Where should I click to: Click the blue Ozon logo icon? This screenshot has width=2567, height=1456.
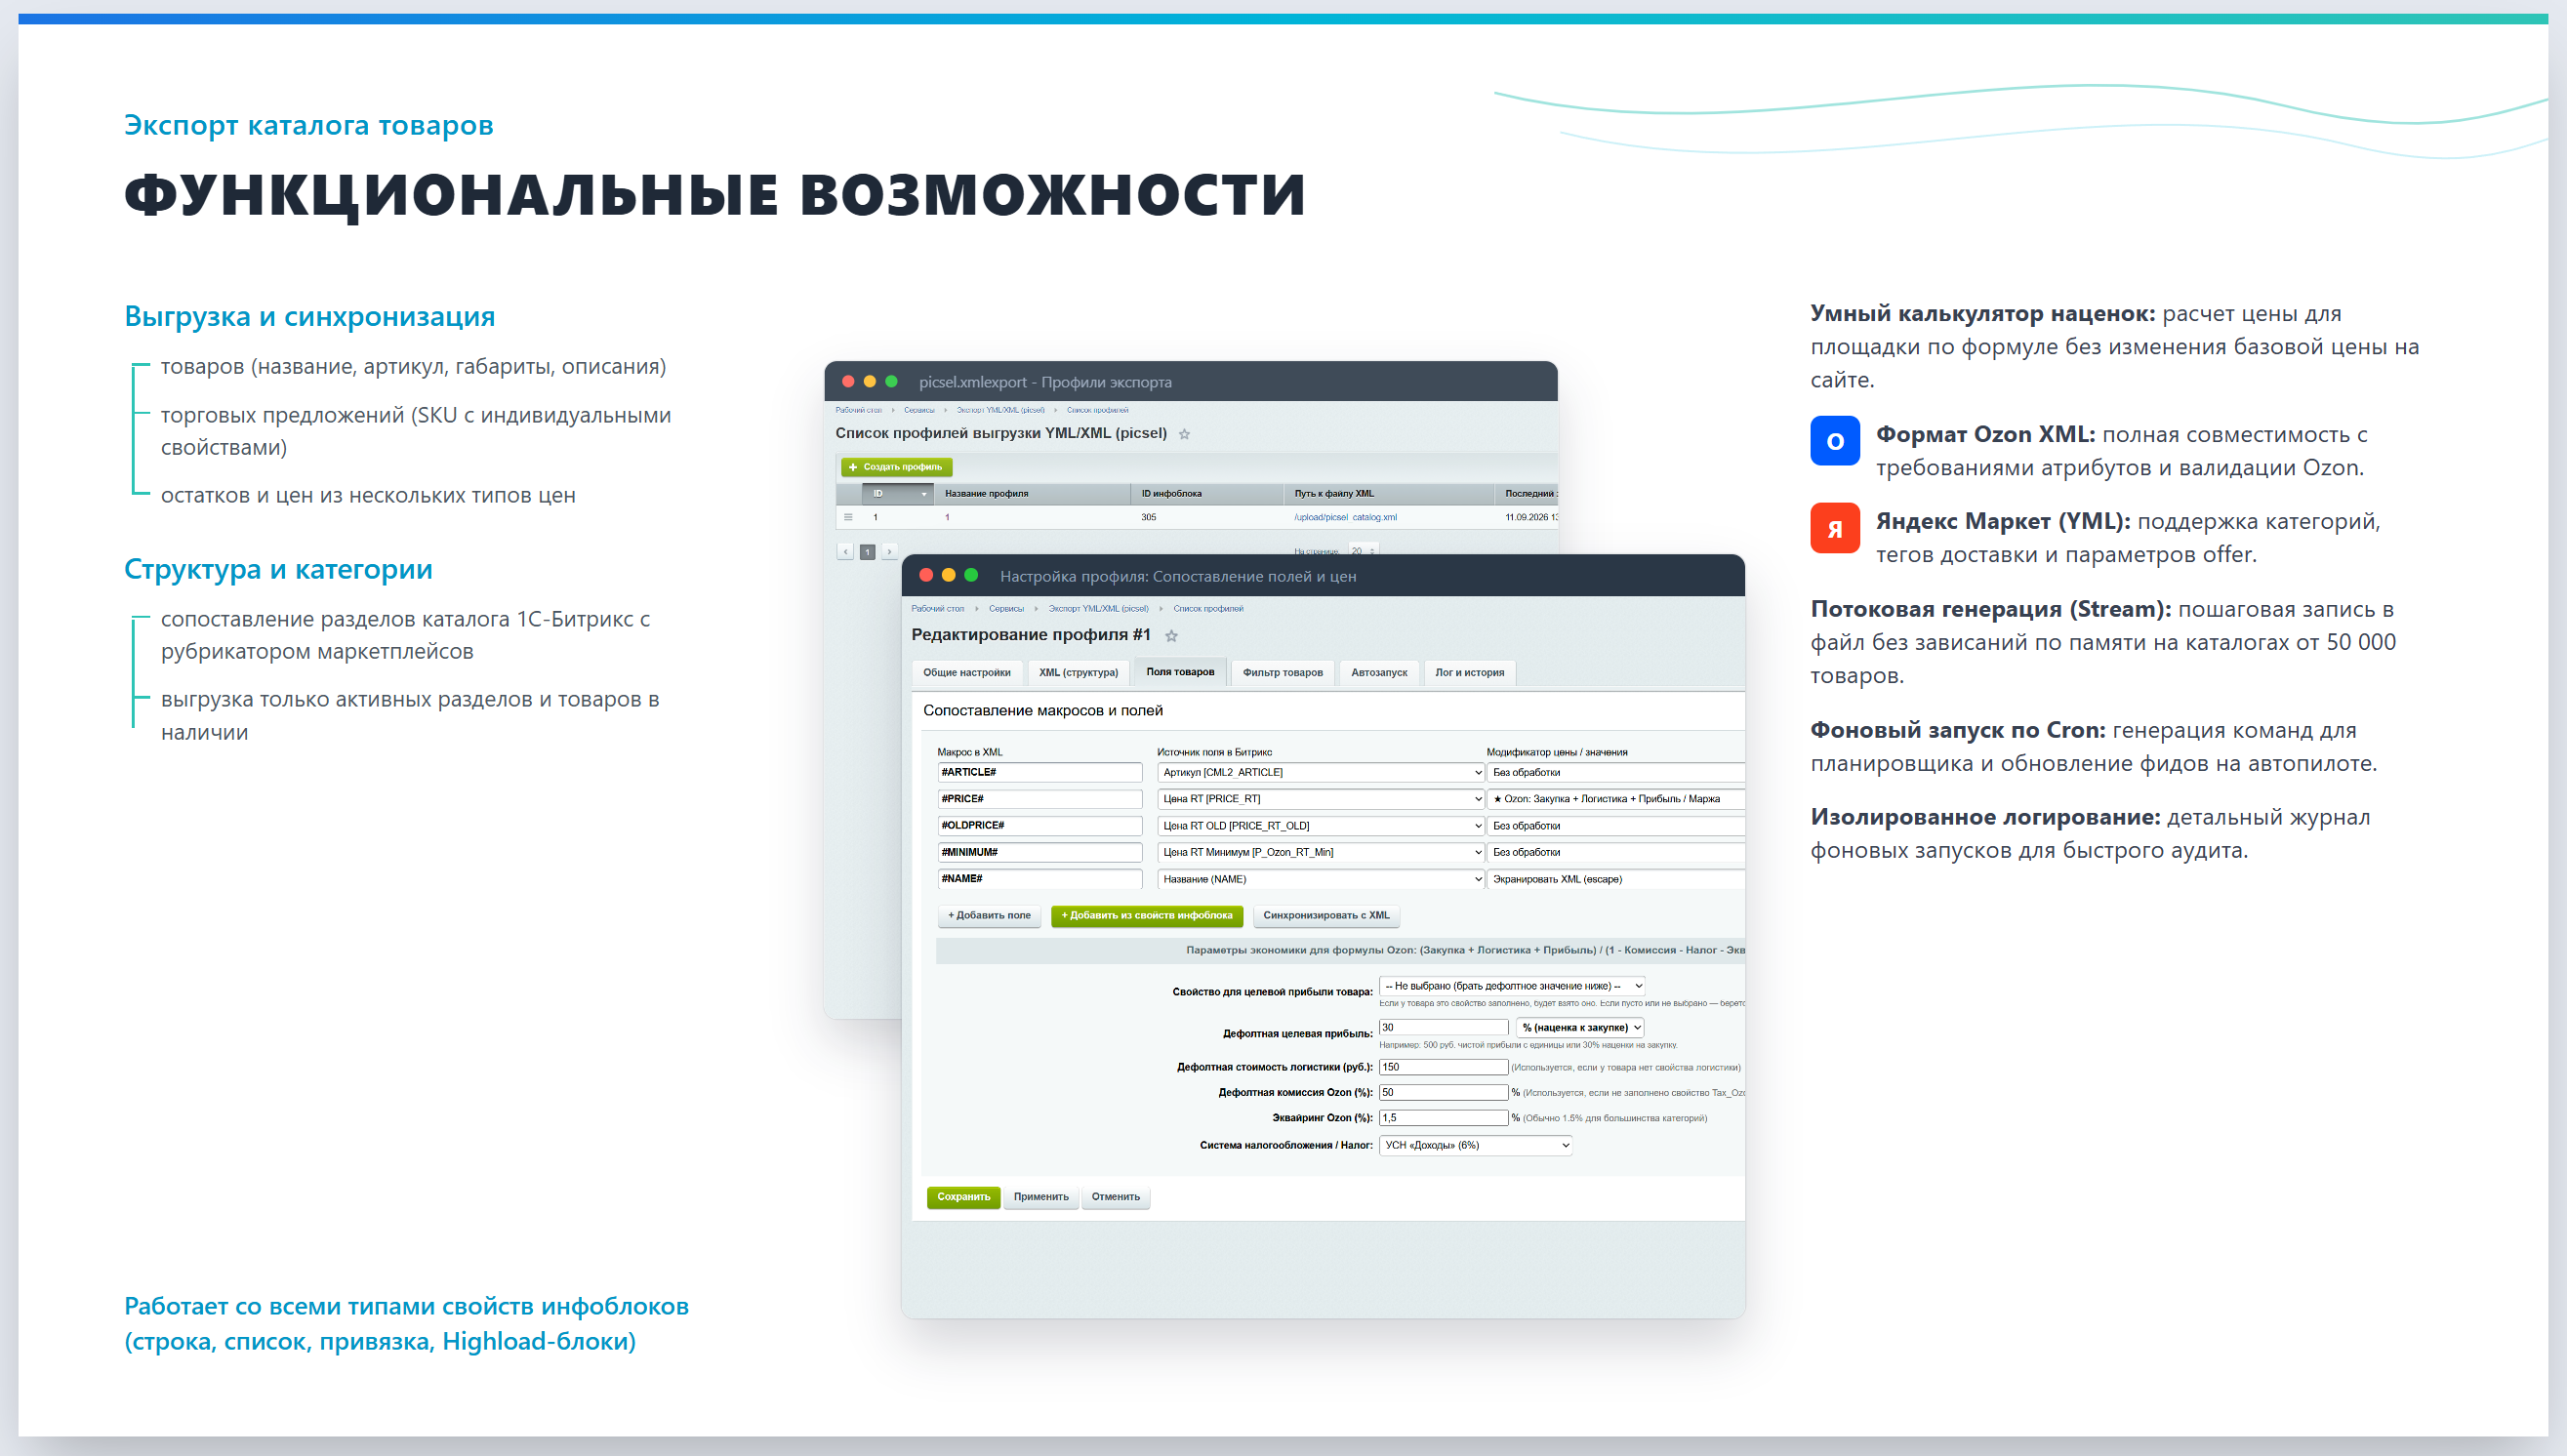[x=1835, y=441]
